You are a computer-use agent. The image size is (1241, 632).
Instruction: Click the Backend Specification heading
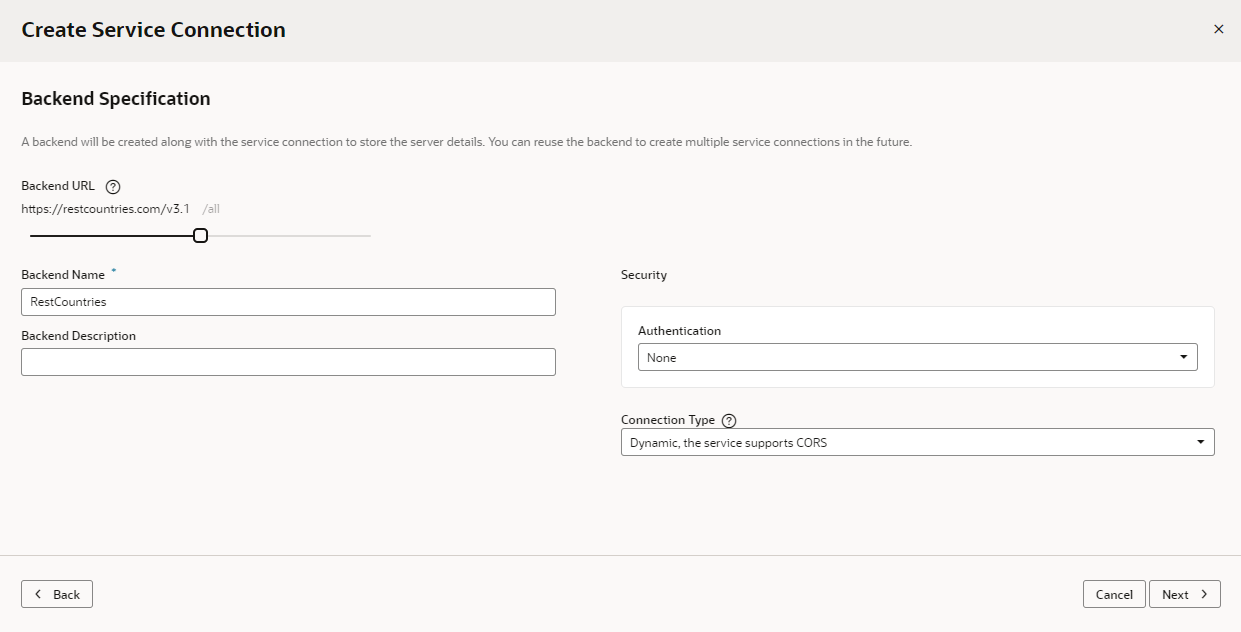click(116, 98)
